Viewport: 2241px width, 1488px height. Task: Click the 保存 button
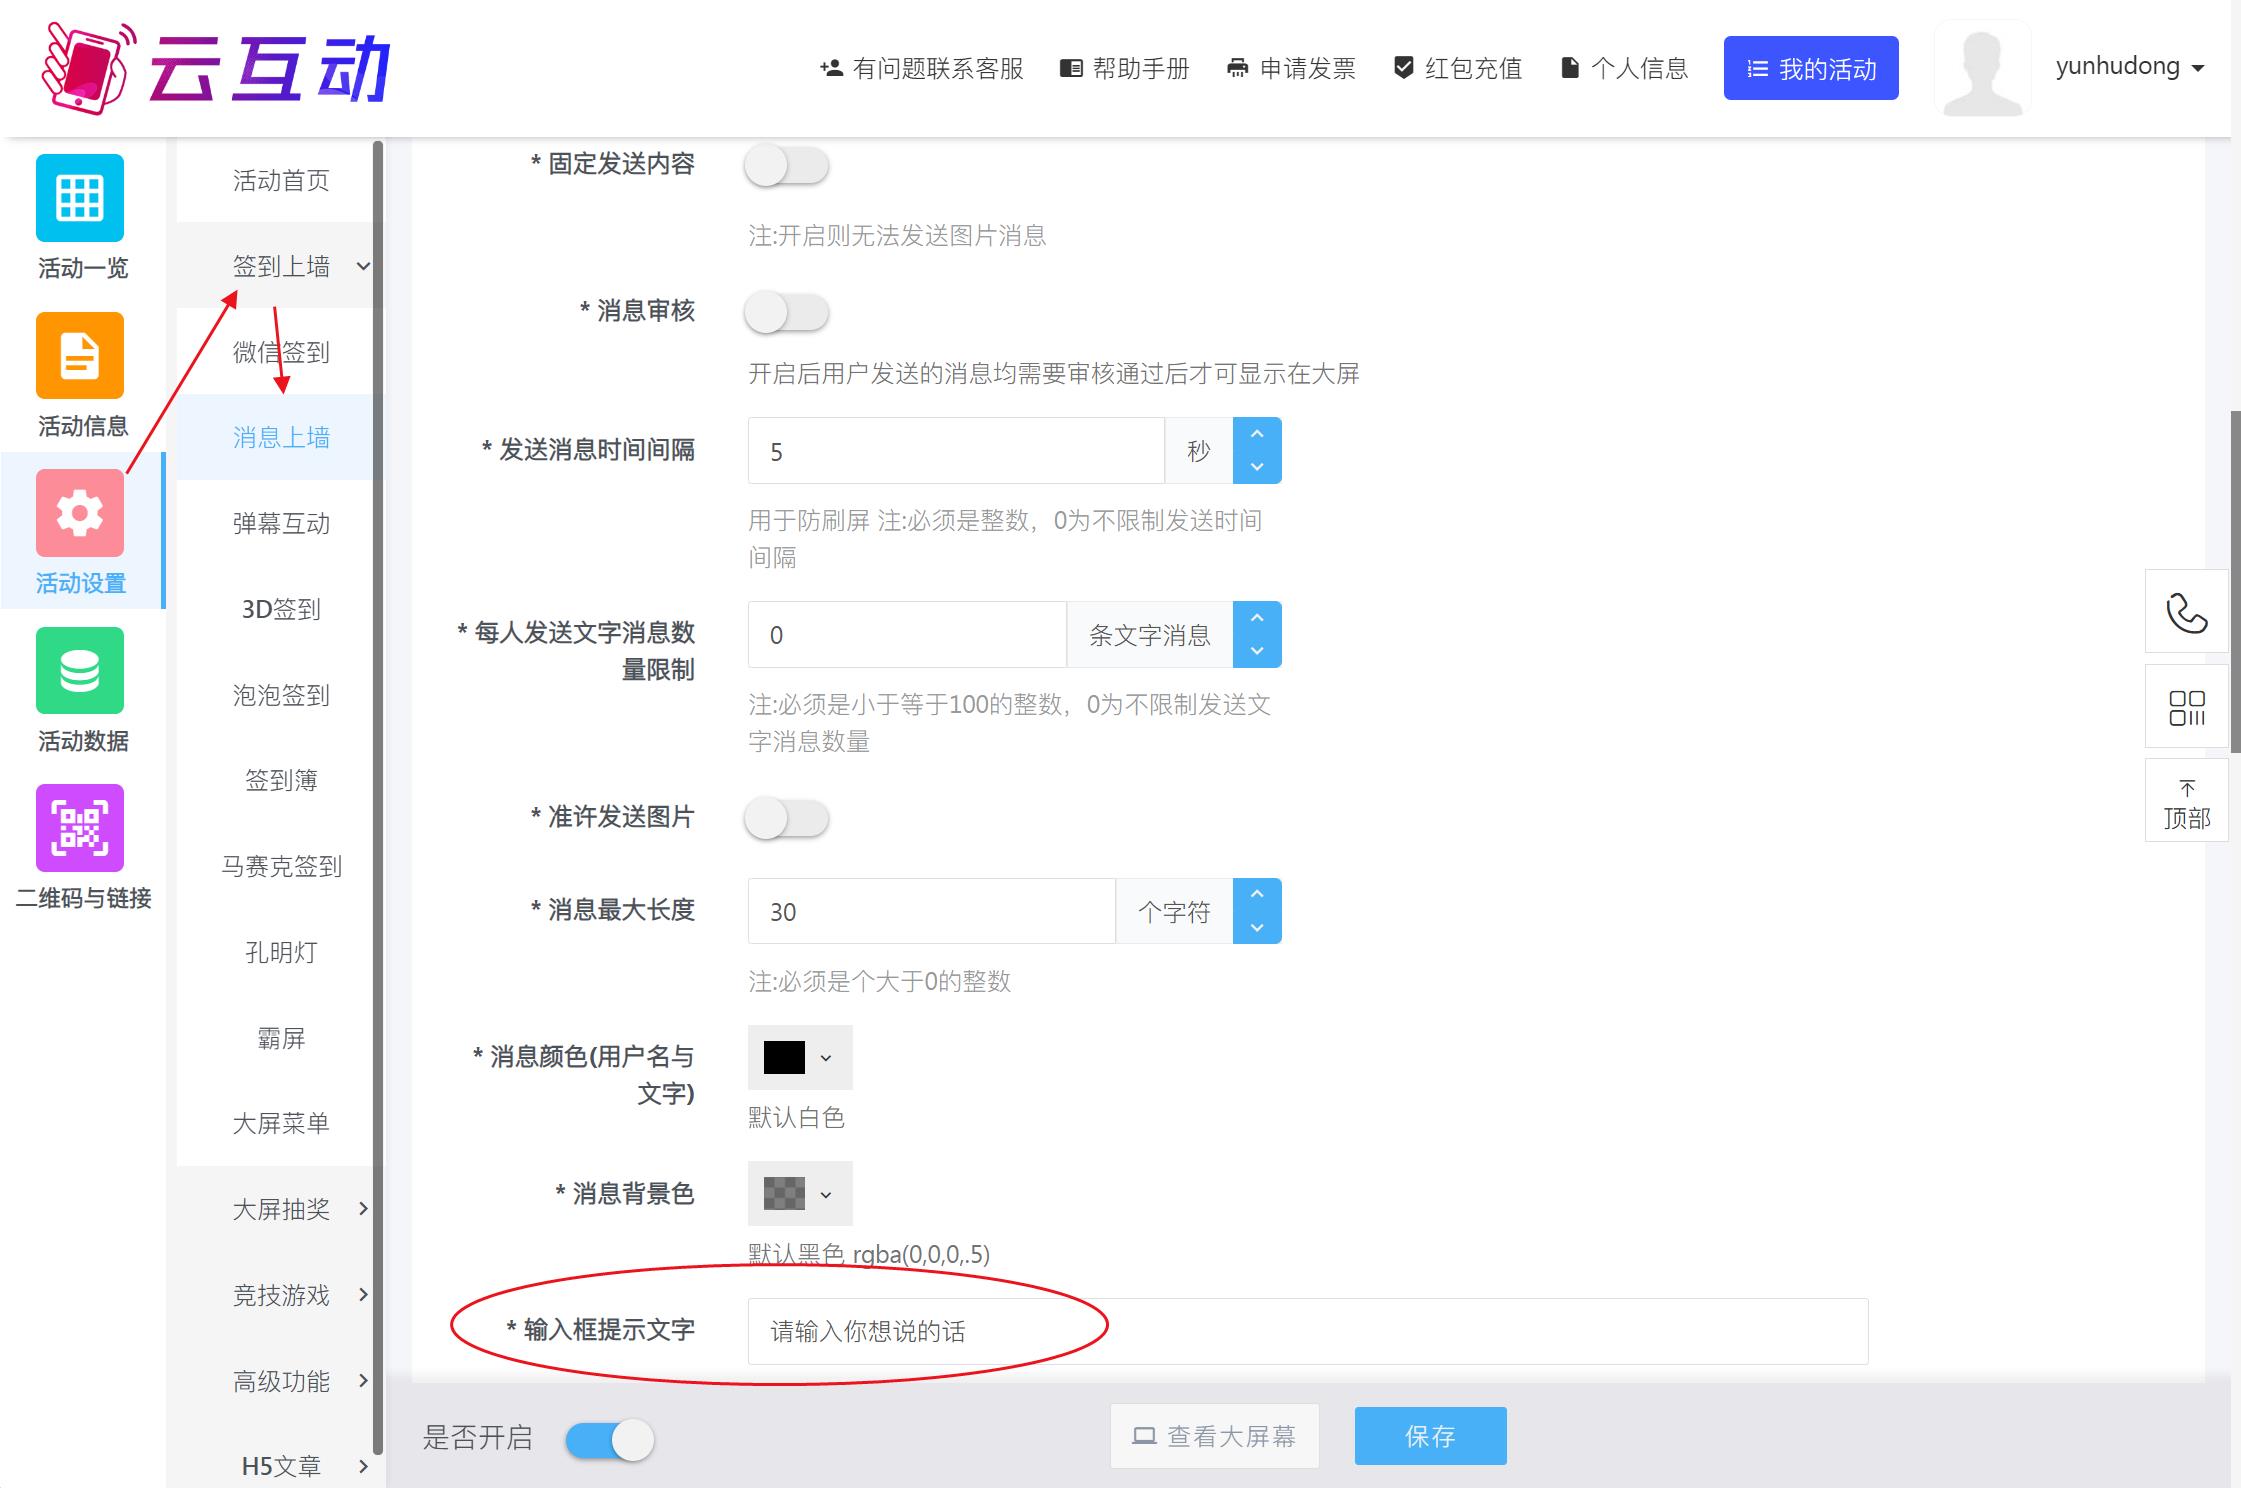coord(1429,1436)
